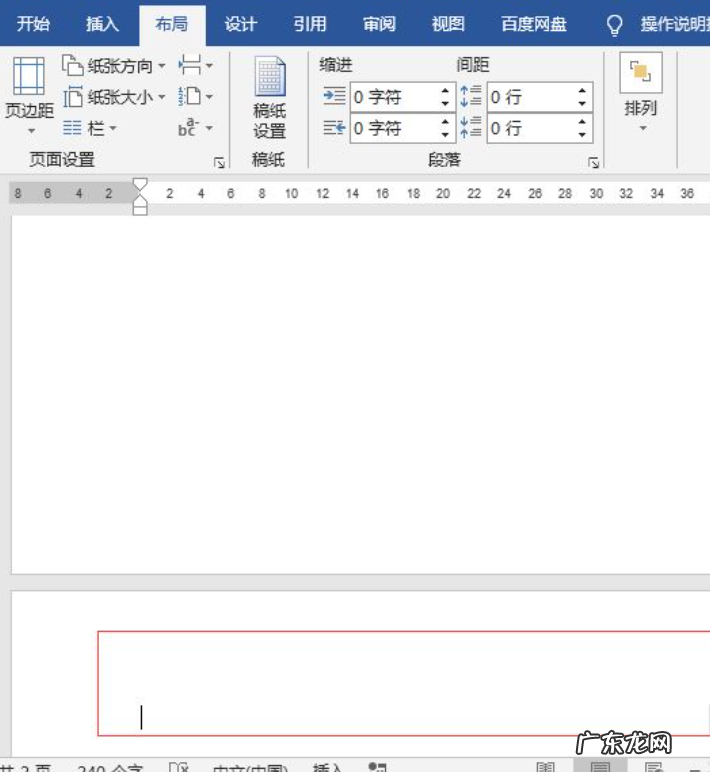Click the left indent 0 字符 field
The image size is (710, 772).
(x=392, y=98)
